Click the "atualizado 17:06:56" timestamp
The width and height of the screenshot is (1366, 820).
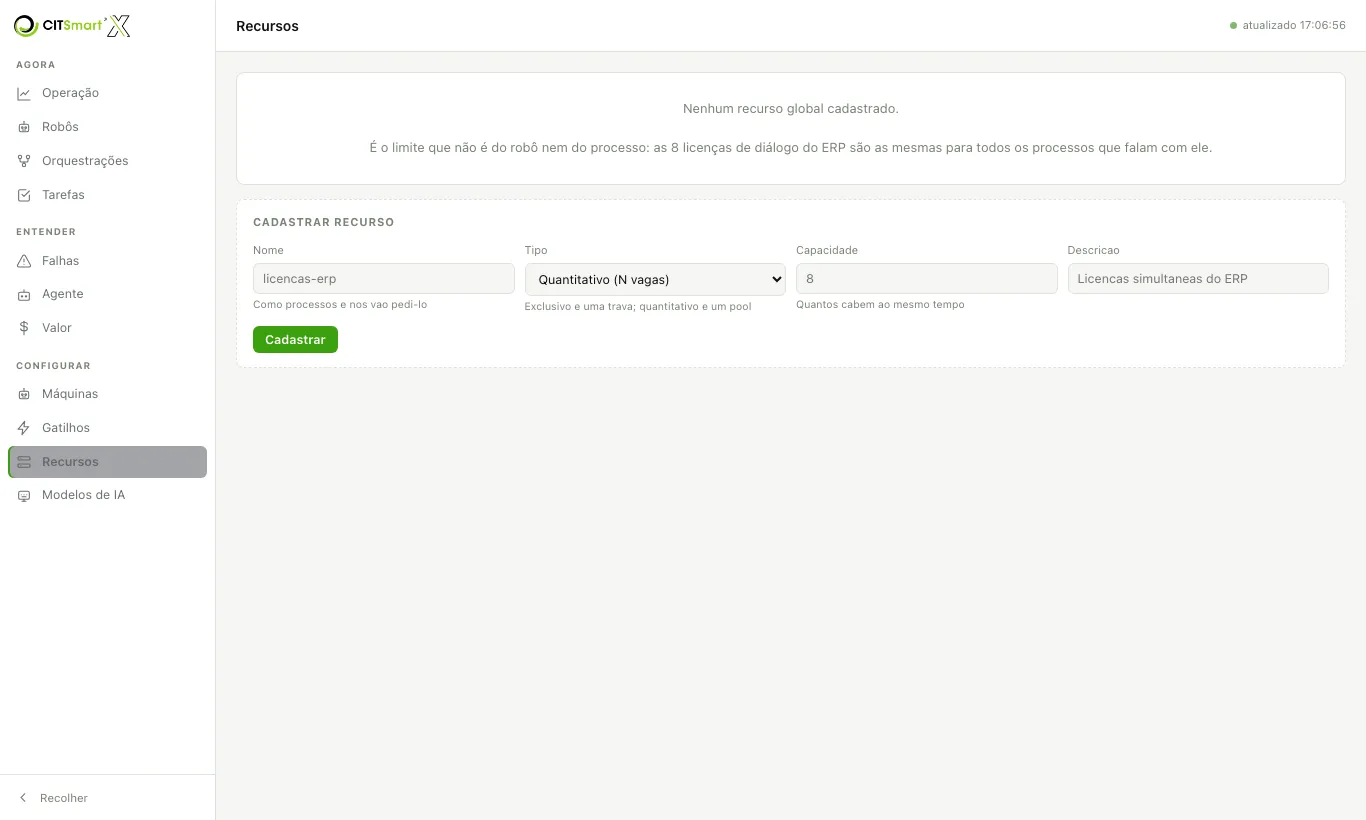[1294, 26]
